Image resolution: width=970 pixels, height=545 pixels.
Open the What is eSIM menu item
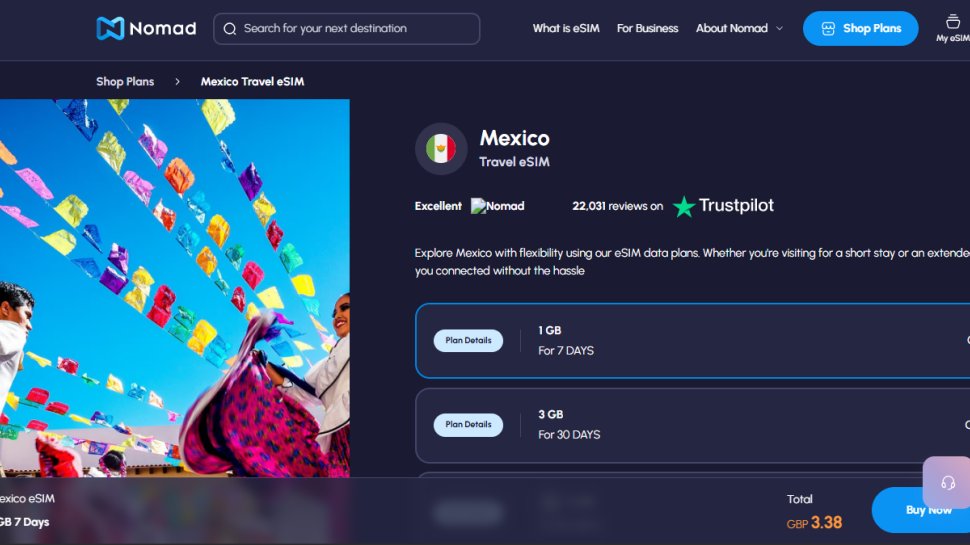coord(566,28)
